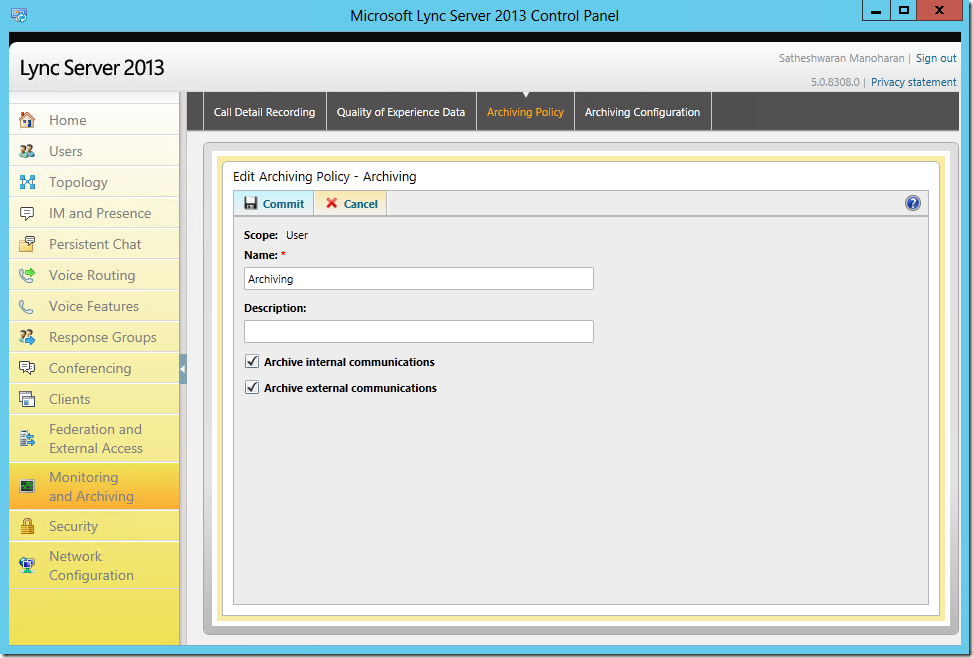The width and height of the screenshot is (973, 658).
Task: Uncheck Archive internal communications
Action: tap(251, 361)
